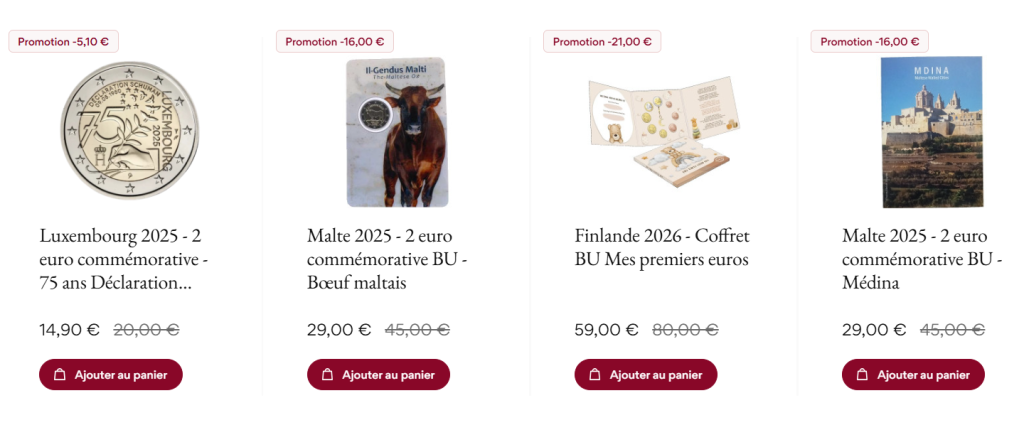1024x425 pixels.
Task: Open Luxembourg 2025 2 euro commémorative title
Action: click(x=124, y=259)
